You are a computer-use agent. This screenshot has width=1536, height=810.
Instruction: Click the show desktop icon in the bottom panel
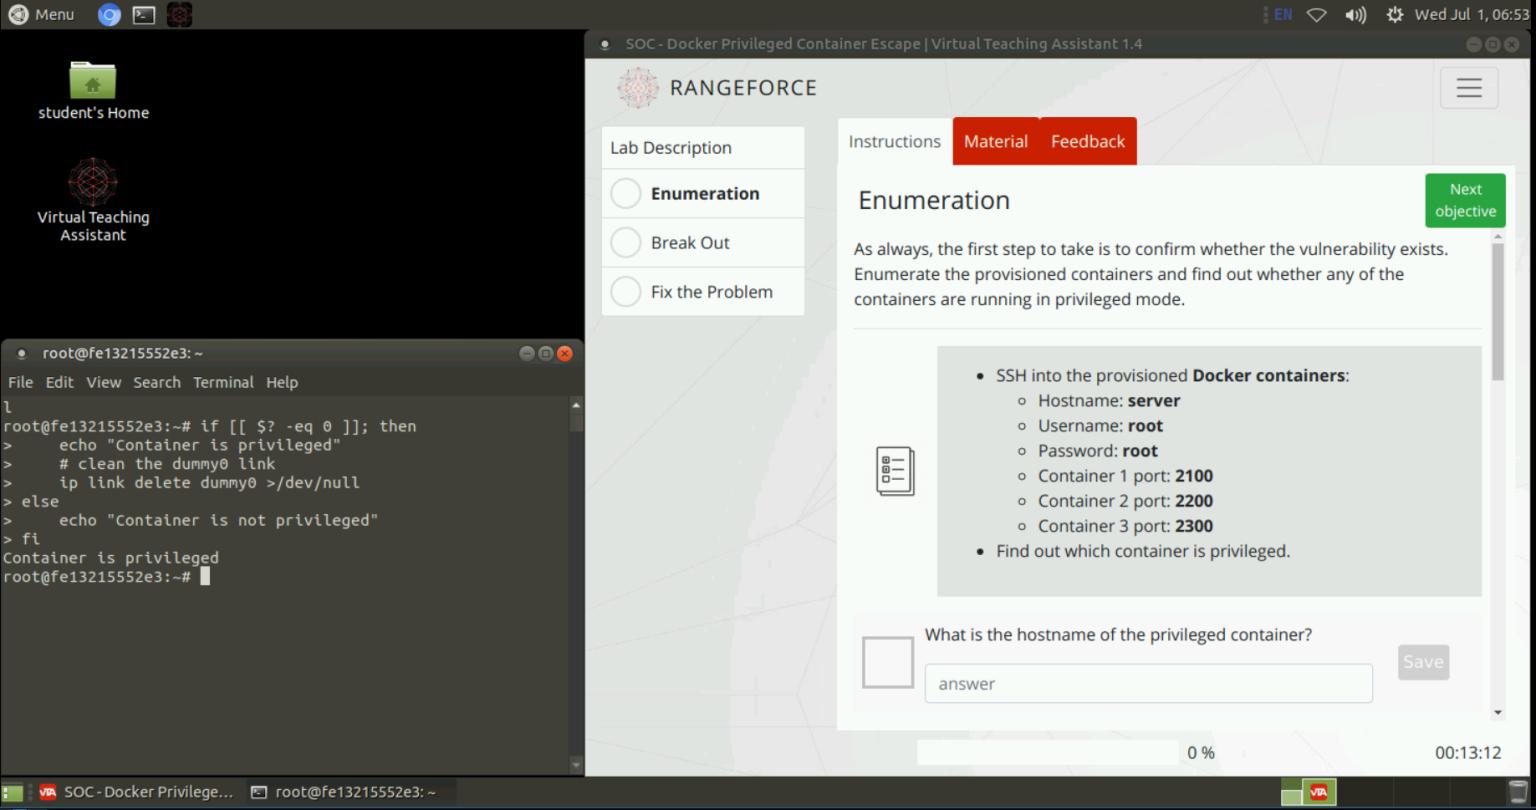[x=13, y=792]
